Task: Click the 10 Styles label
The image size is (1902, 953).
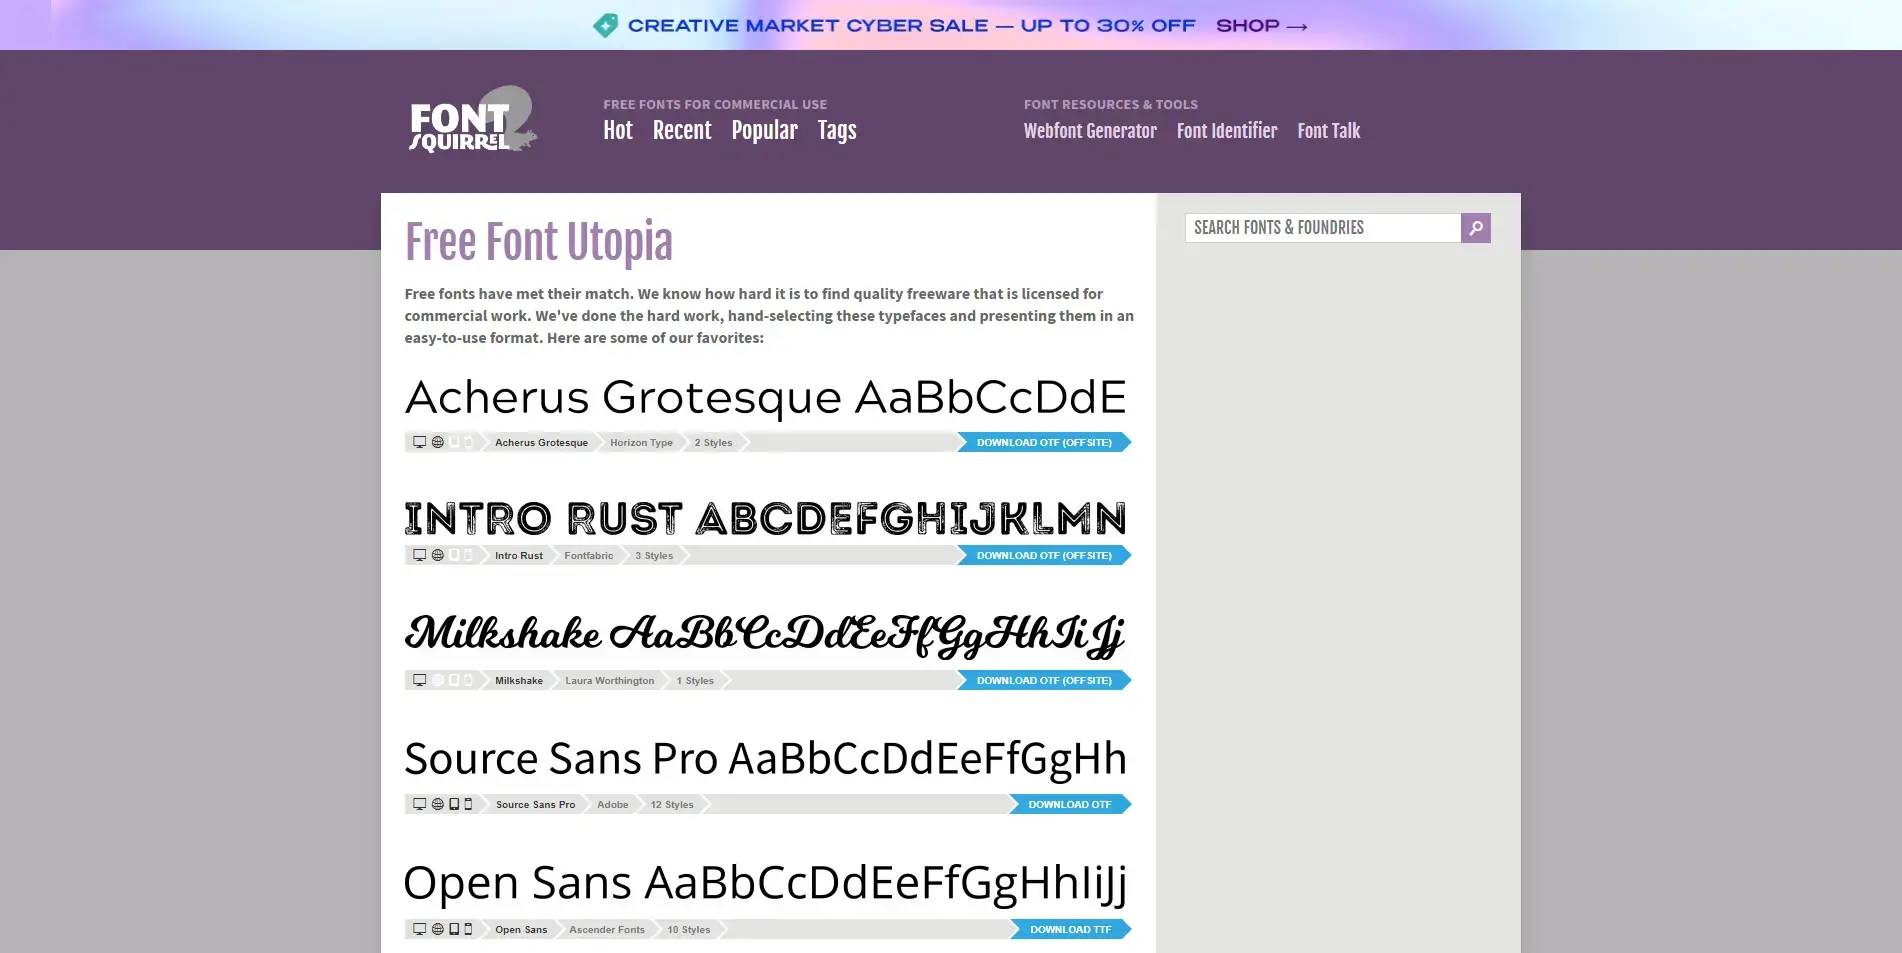Action: [689, 929]
